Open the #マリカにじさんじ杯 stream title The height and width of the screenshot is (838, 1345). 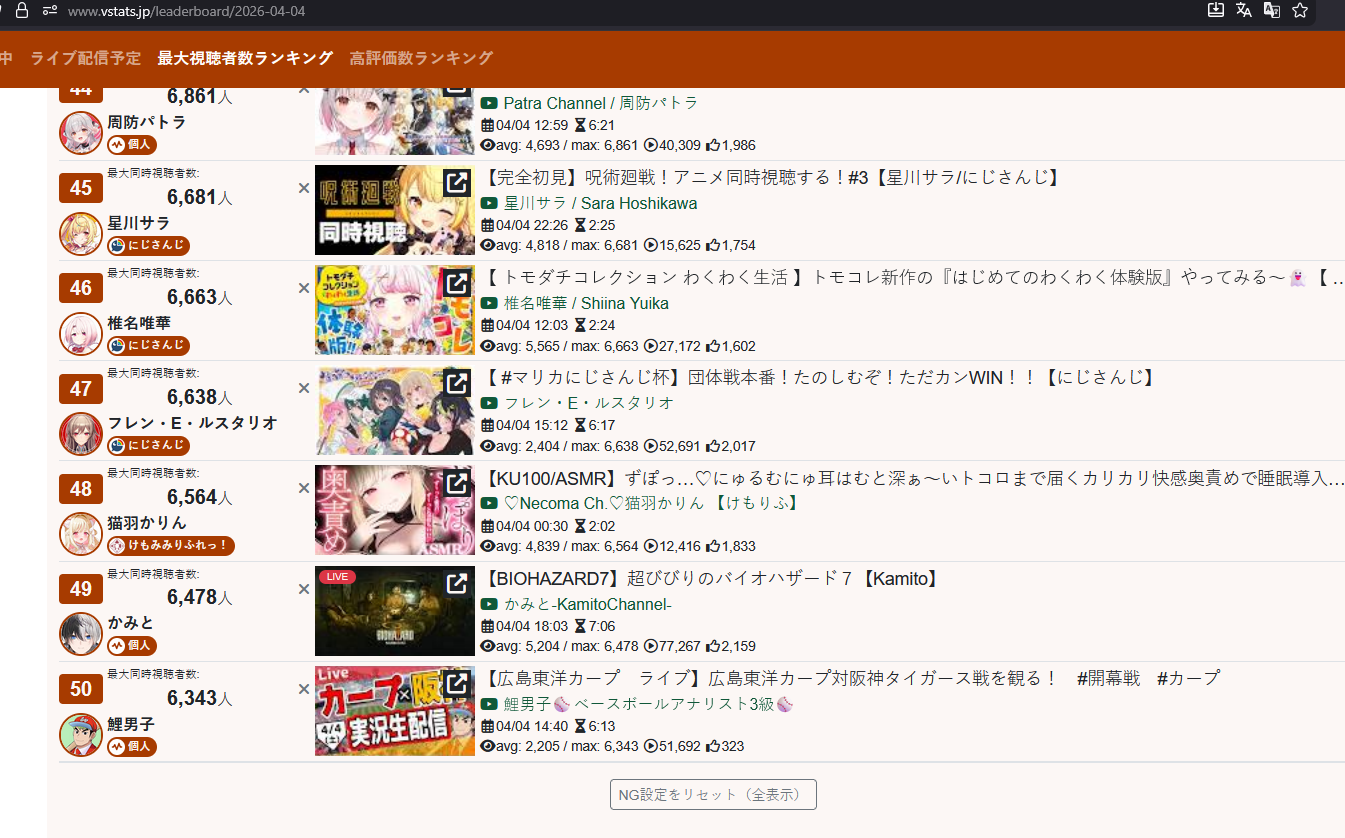pyautogui.click(x=821, y=378)
